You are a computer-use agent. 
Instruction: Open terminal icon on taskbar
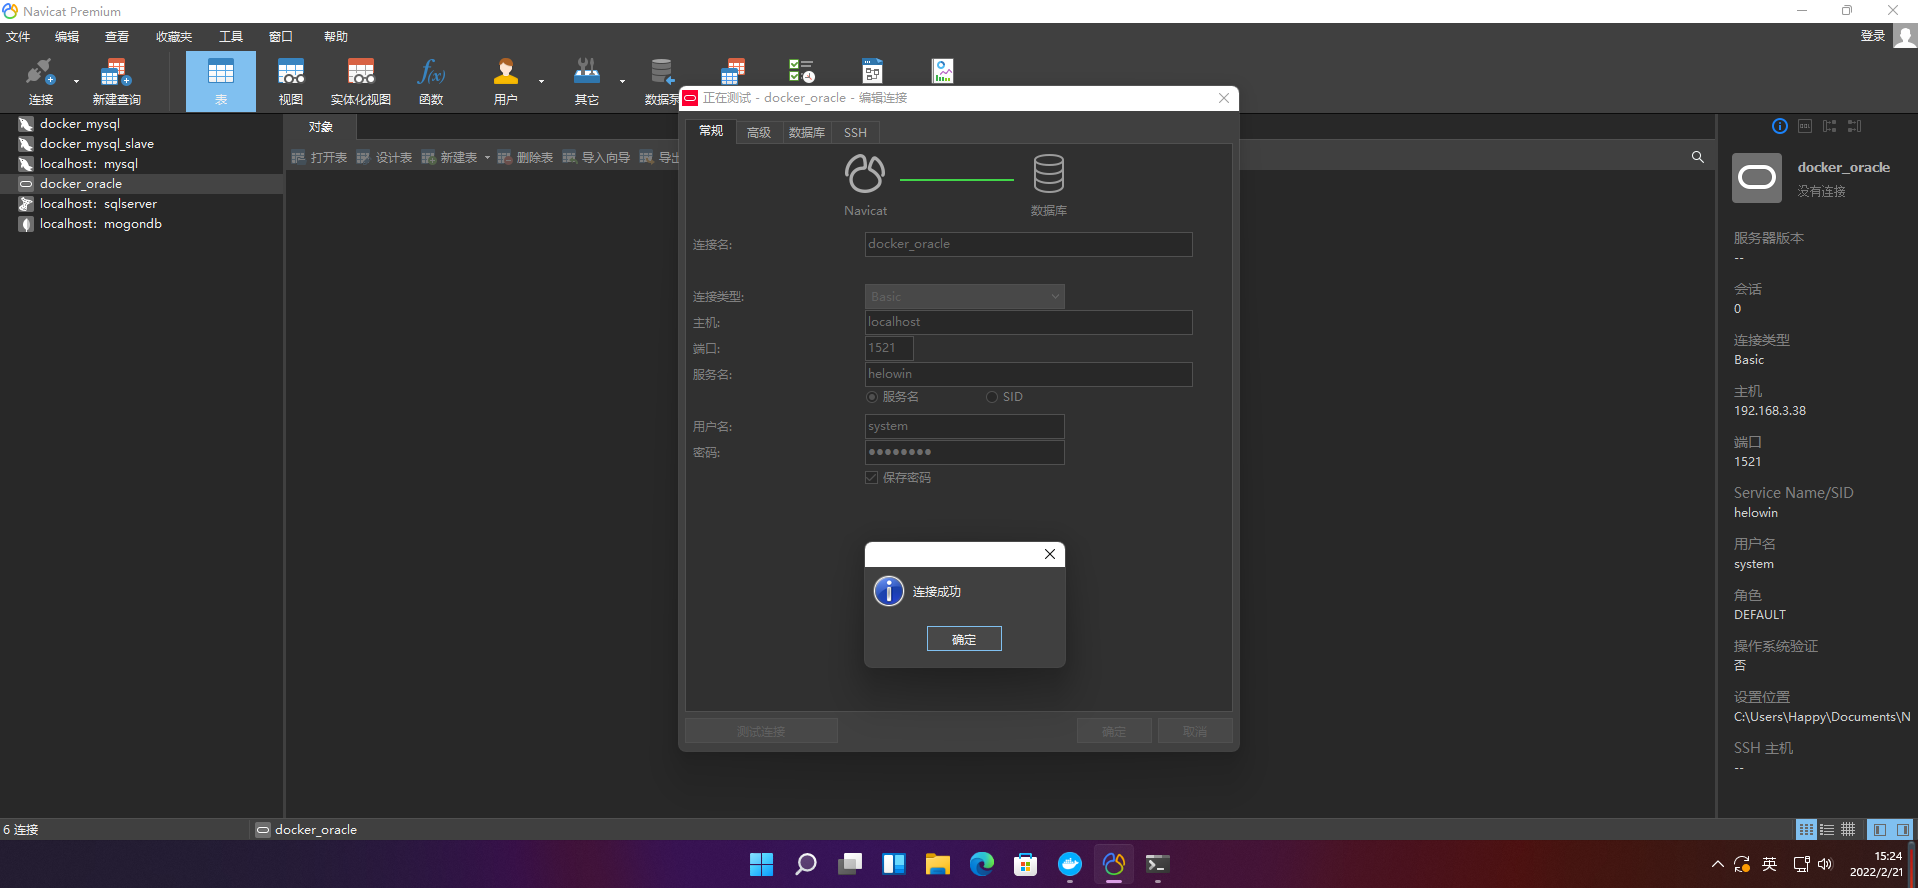click(1157, 864)
